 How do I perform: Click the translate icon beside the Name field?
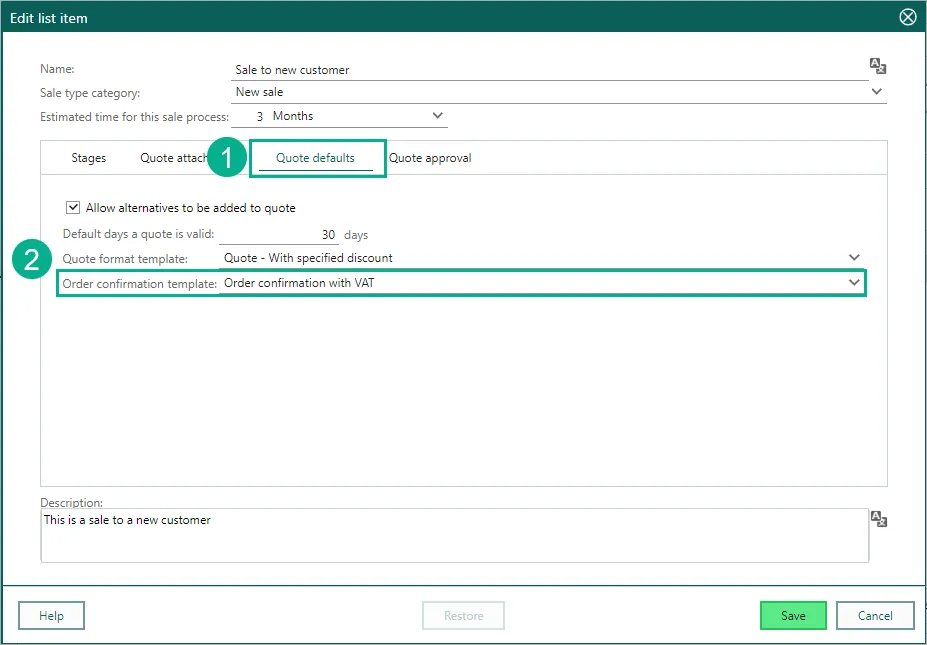click(x=877, y=67)
